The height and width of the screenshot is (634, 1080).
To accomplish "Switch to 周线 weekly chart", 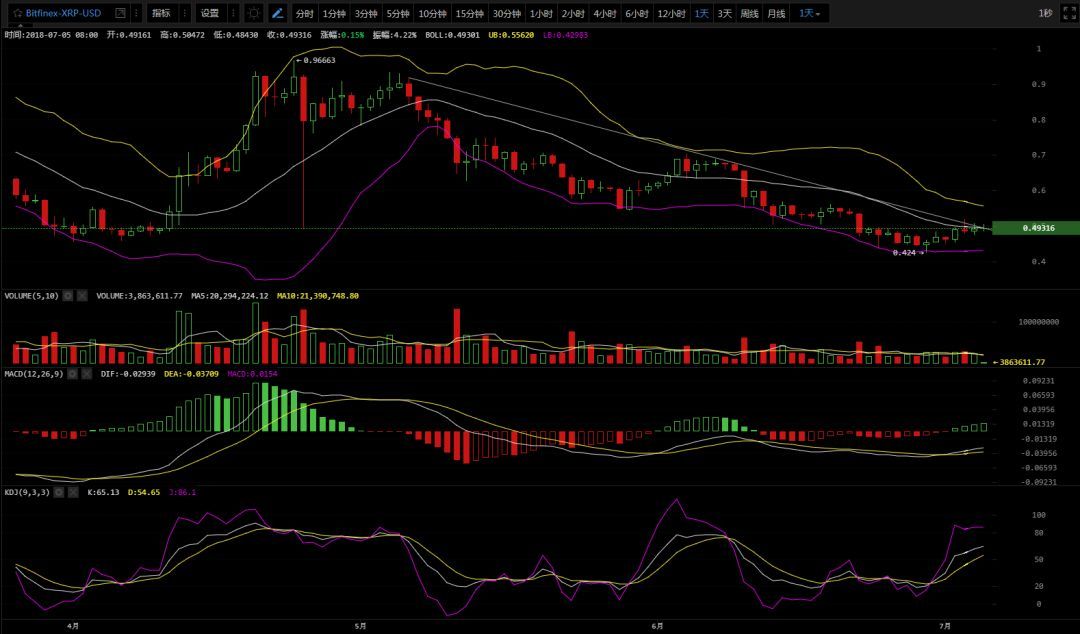I will pos(749,14).
